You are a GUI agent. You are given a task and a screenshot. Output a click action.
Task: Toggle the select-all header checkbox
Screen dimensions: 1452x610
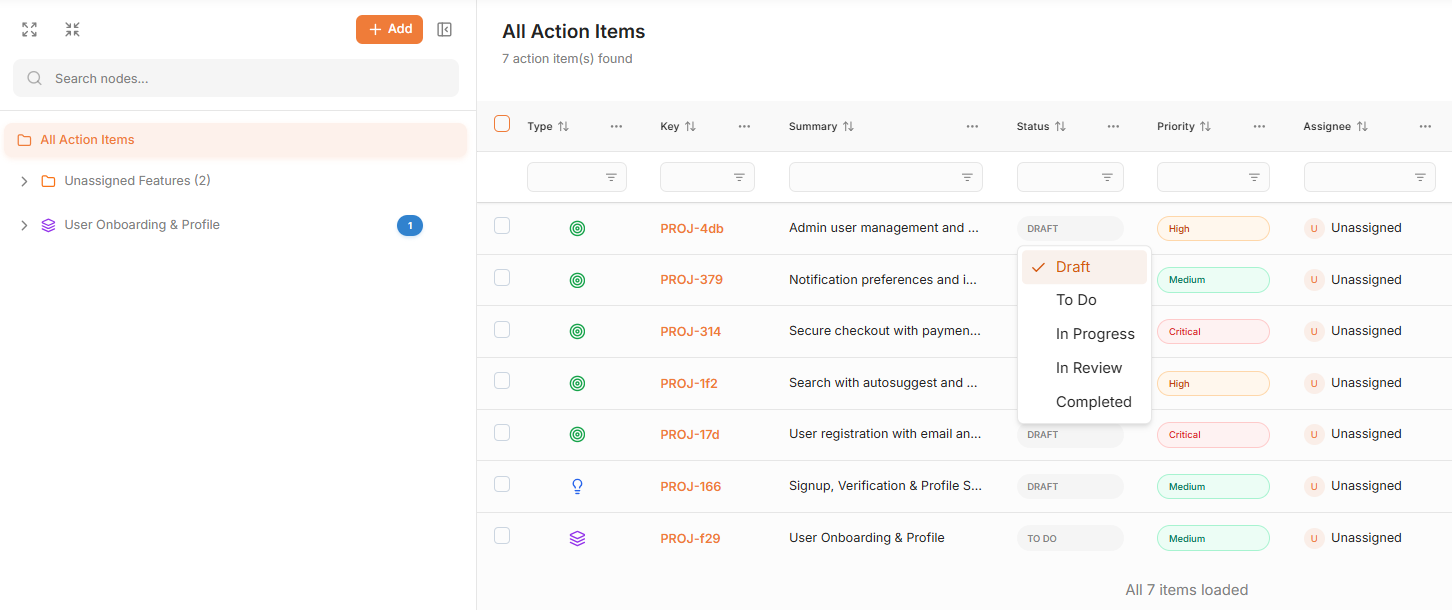point(502,124)
